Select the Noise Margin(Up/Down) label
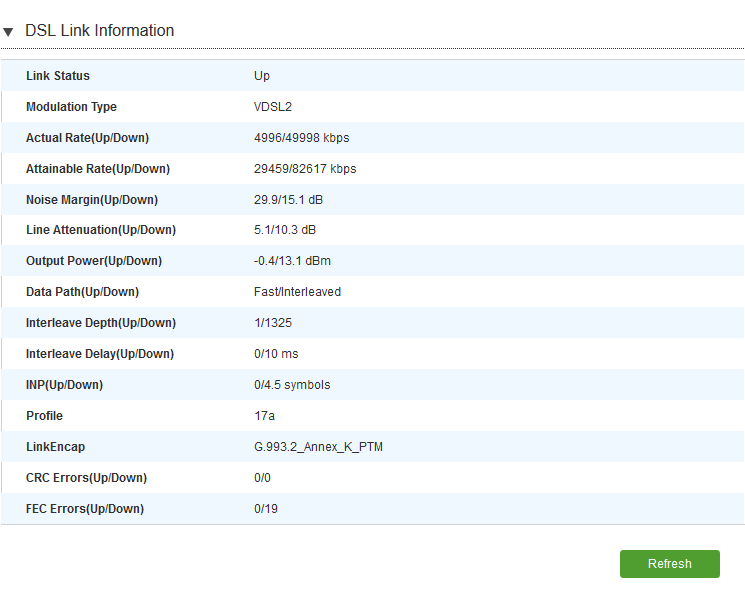The image size is (745, 599). point(91,200)
